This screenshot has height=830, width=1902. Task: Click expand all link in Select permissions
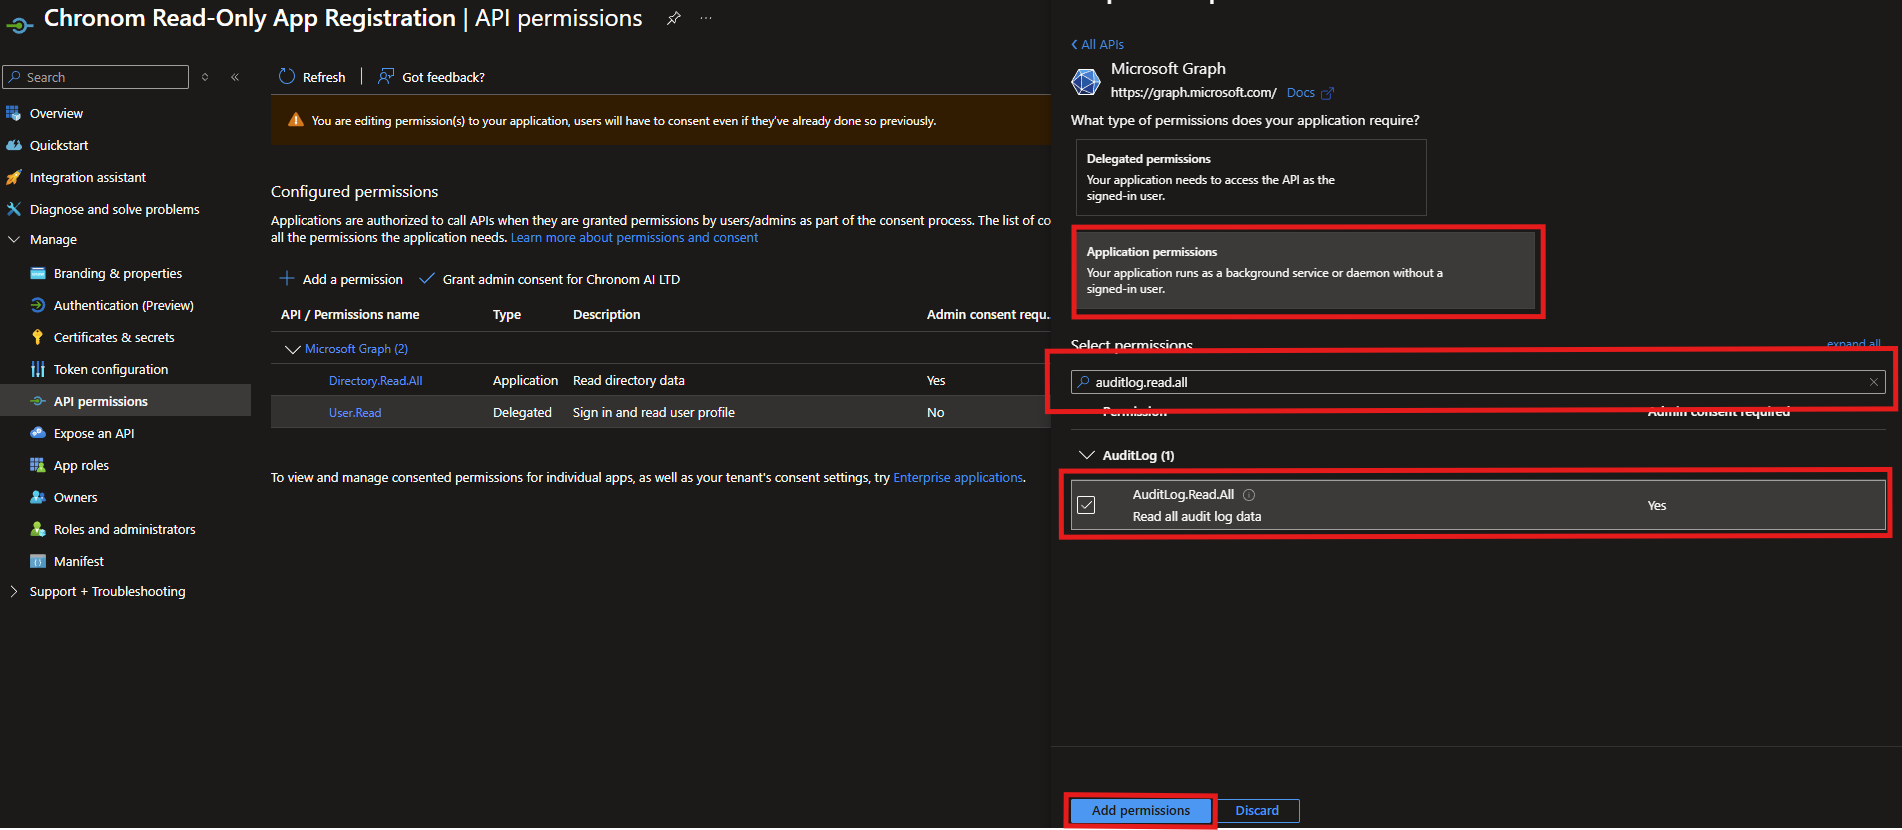[x=1853, y=343]
